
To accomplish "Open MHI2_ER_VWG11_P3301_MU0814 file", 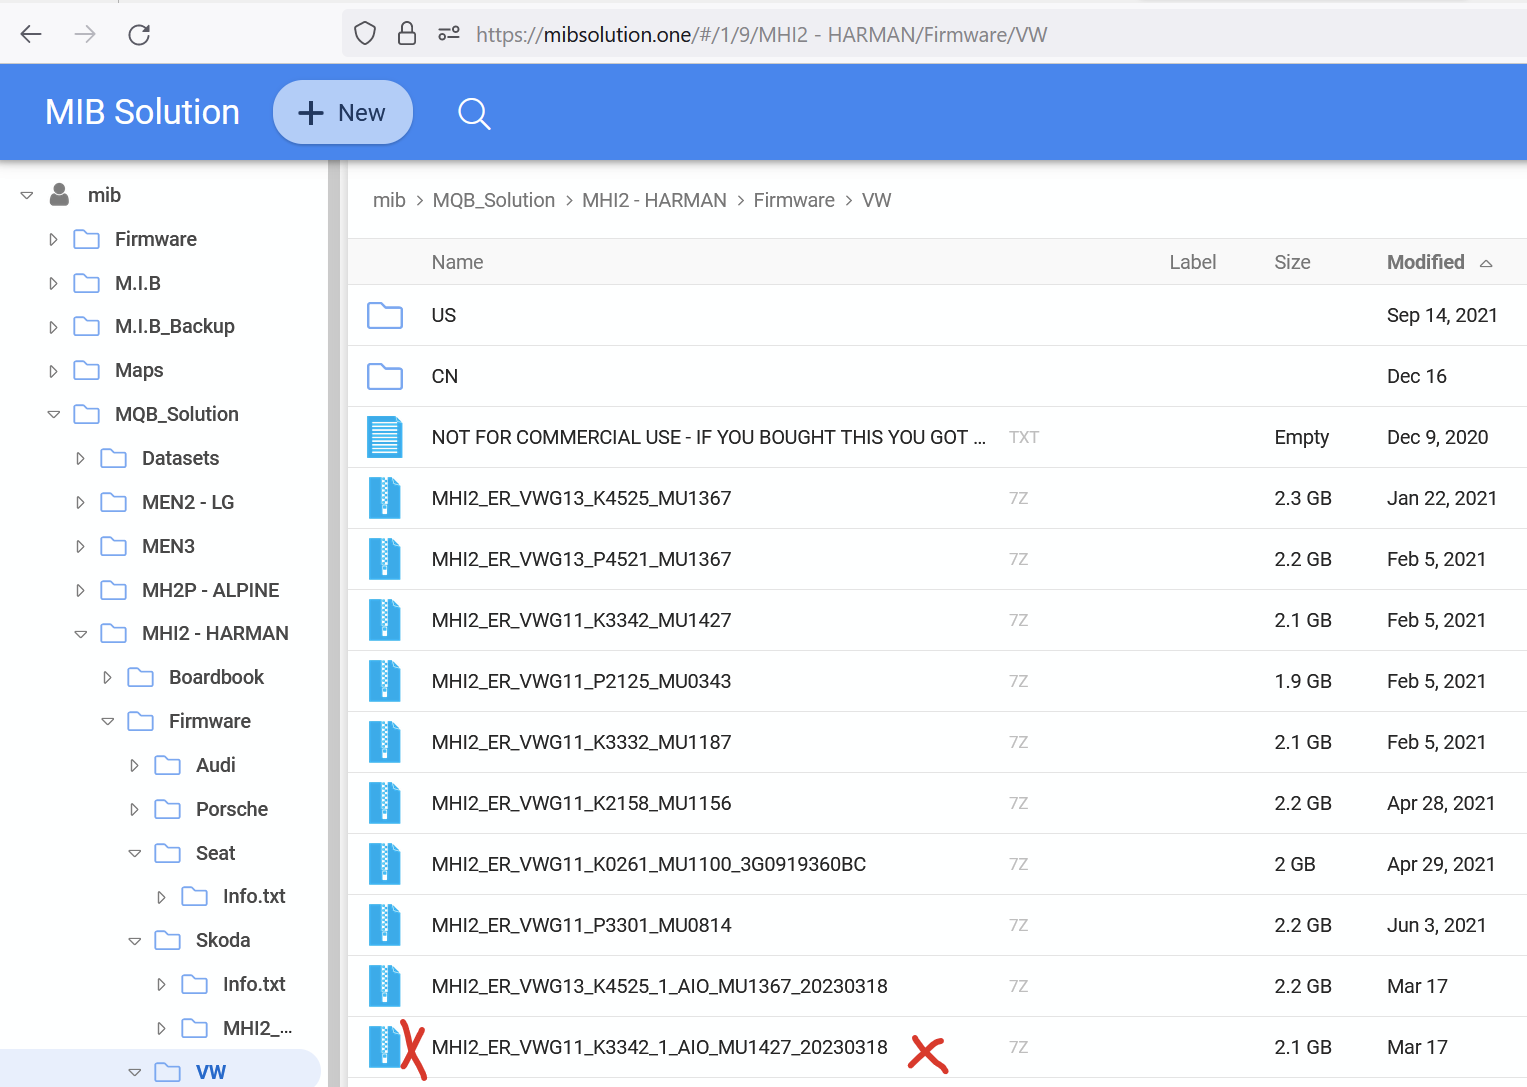I will 581,925.
